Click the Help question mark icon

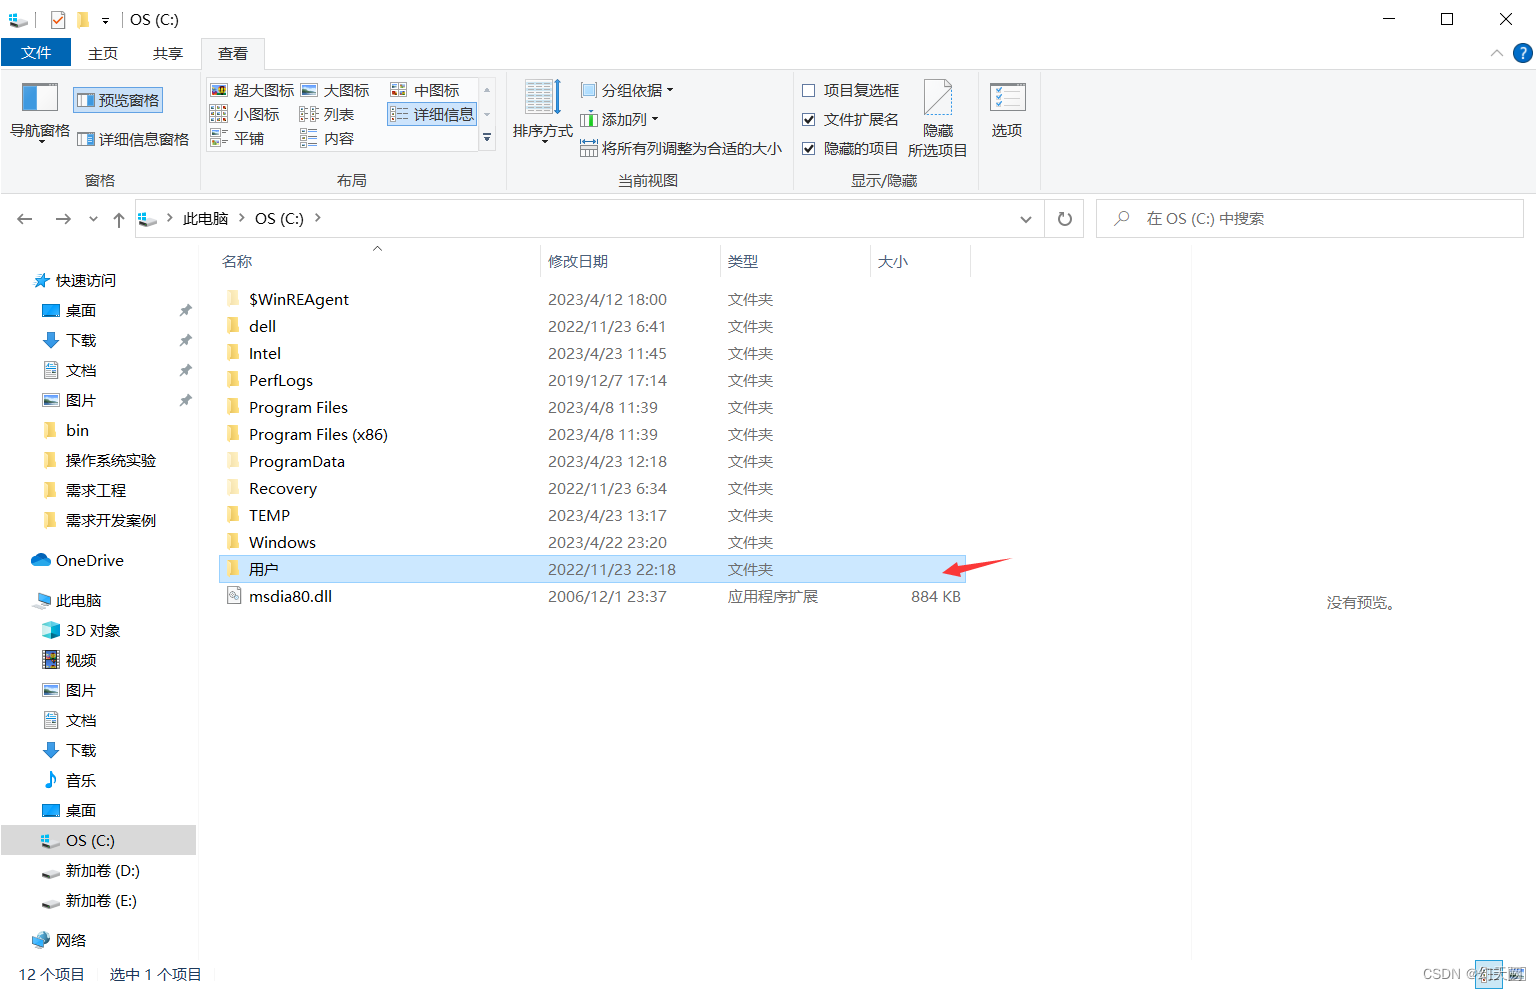click(x=1523, y=53)
